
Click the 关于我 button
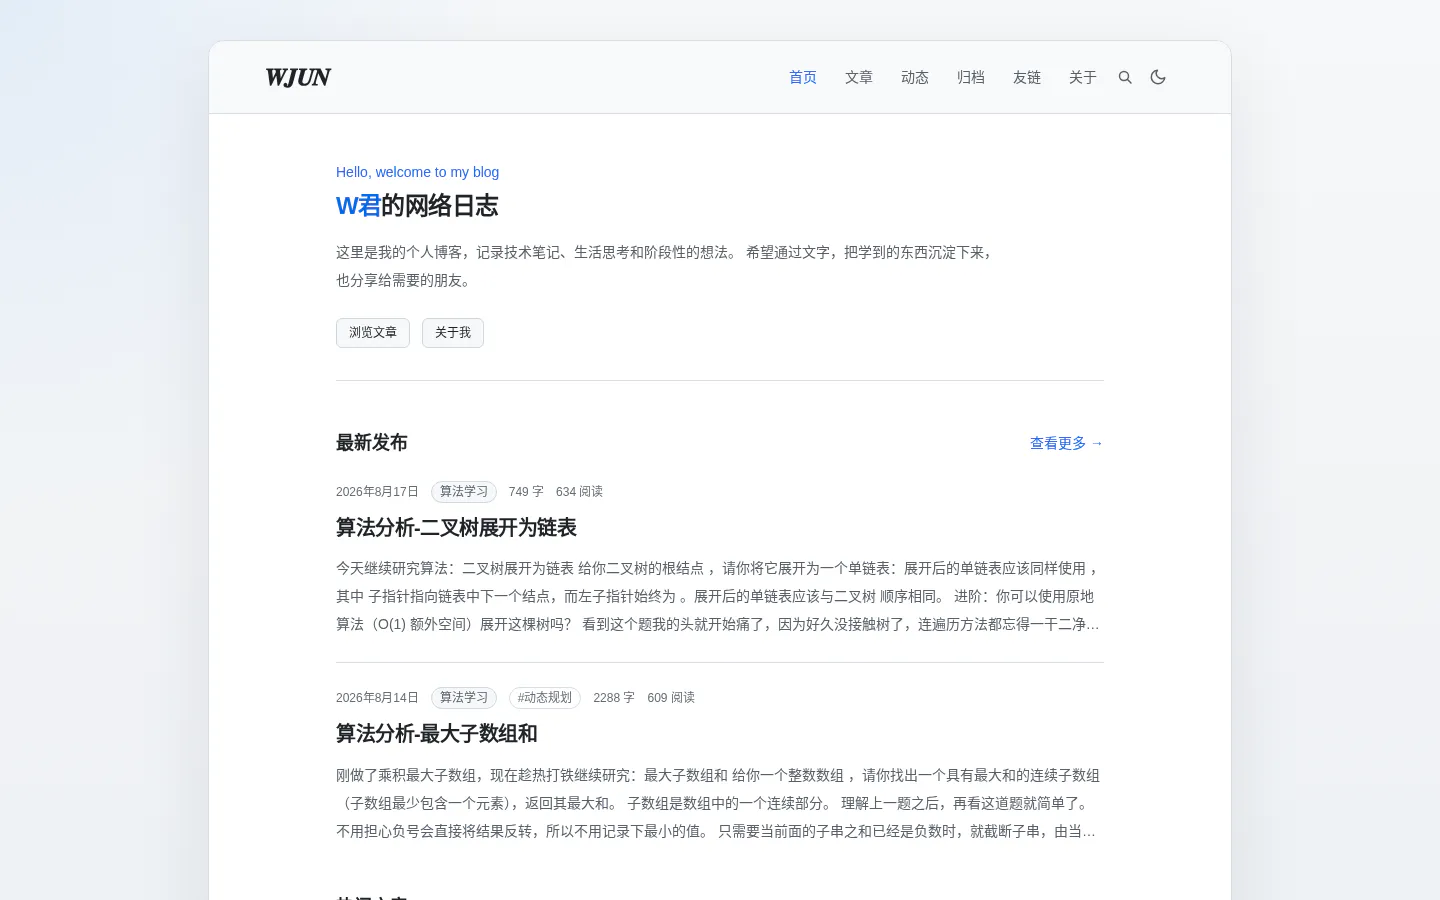pos(453,333)
